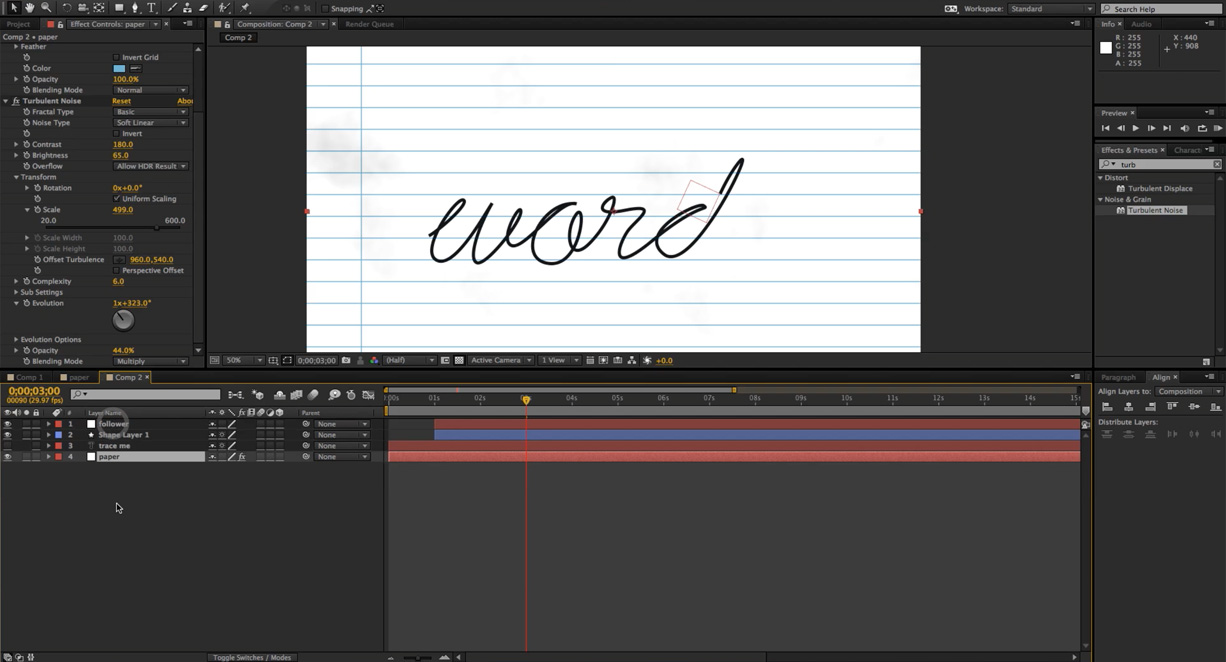Click the Composition mini-flowchart icon in timeline

(236, 395)
